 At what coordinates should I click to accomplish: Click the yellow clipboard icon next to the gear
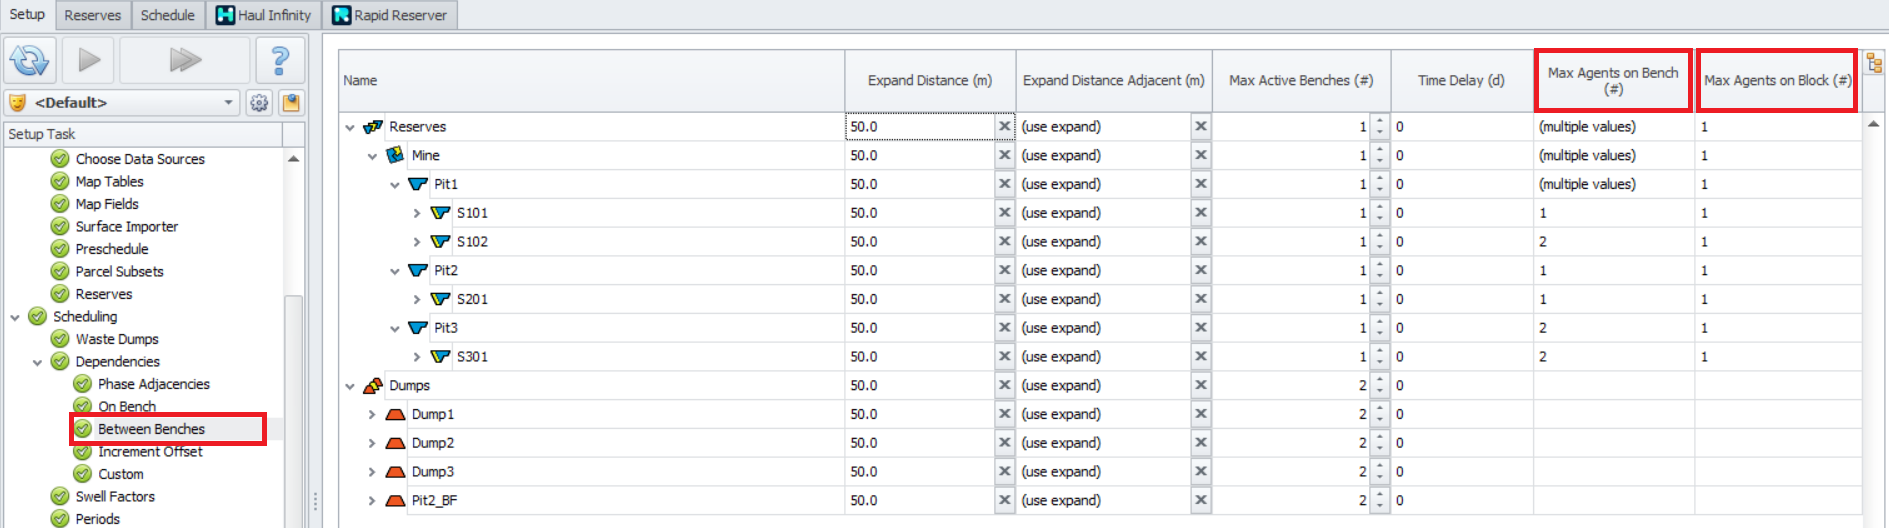291,103
